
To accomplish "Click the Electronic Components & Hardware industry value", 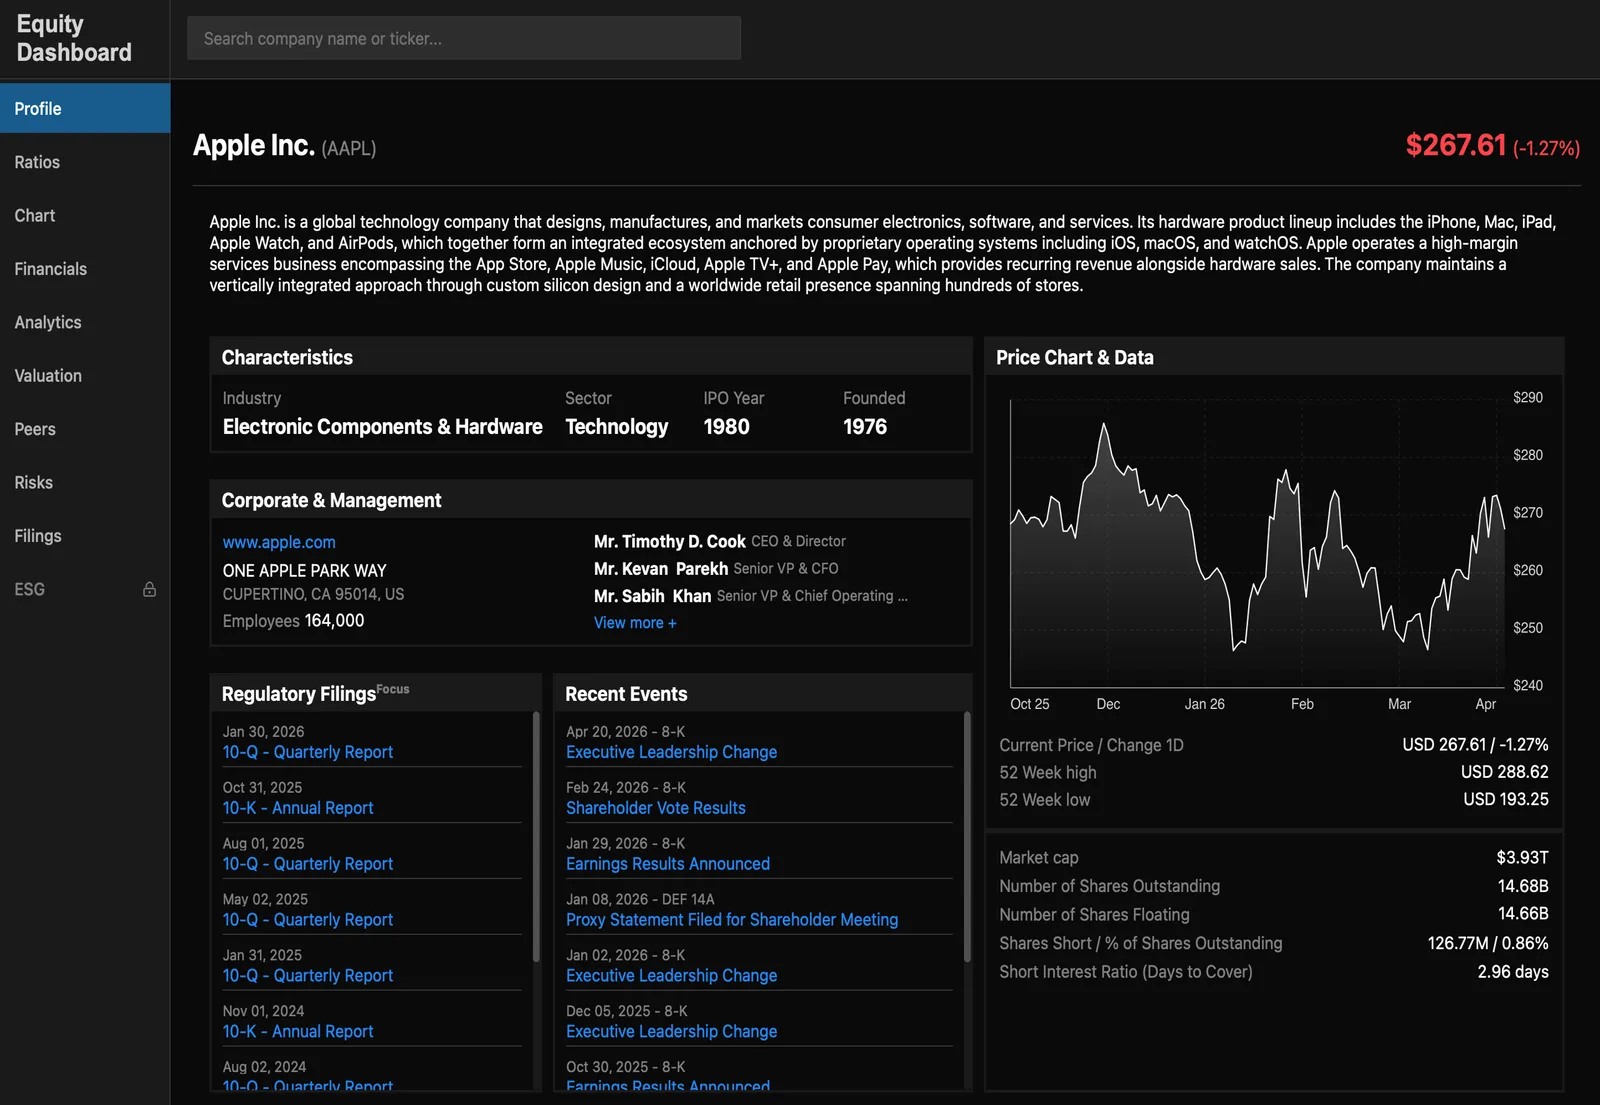I will [382, 427].
